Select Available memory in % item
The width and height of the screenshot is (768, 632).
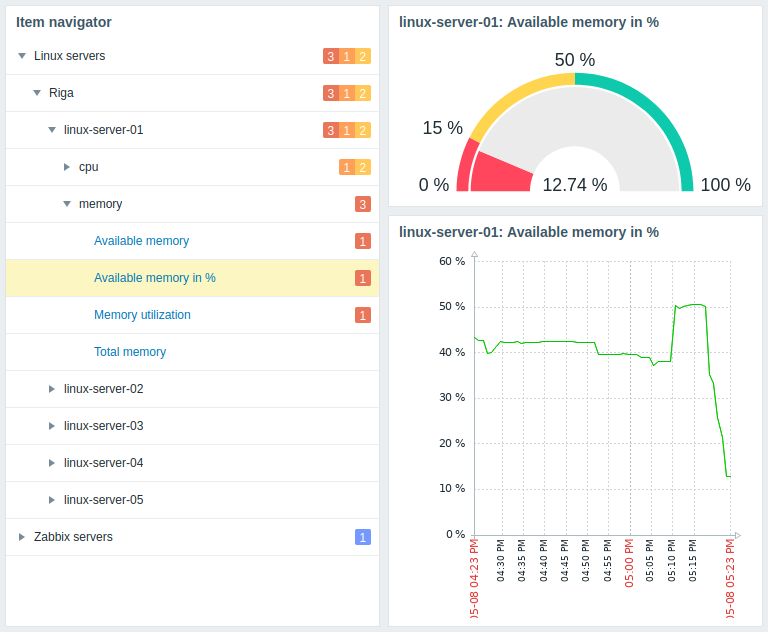coord(155,278)
